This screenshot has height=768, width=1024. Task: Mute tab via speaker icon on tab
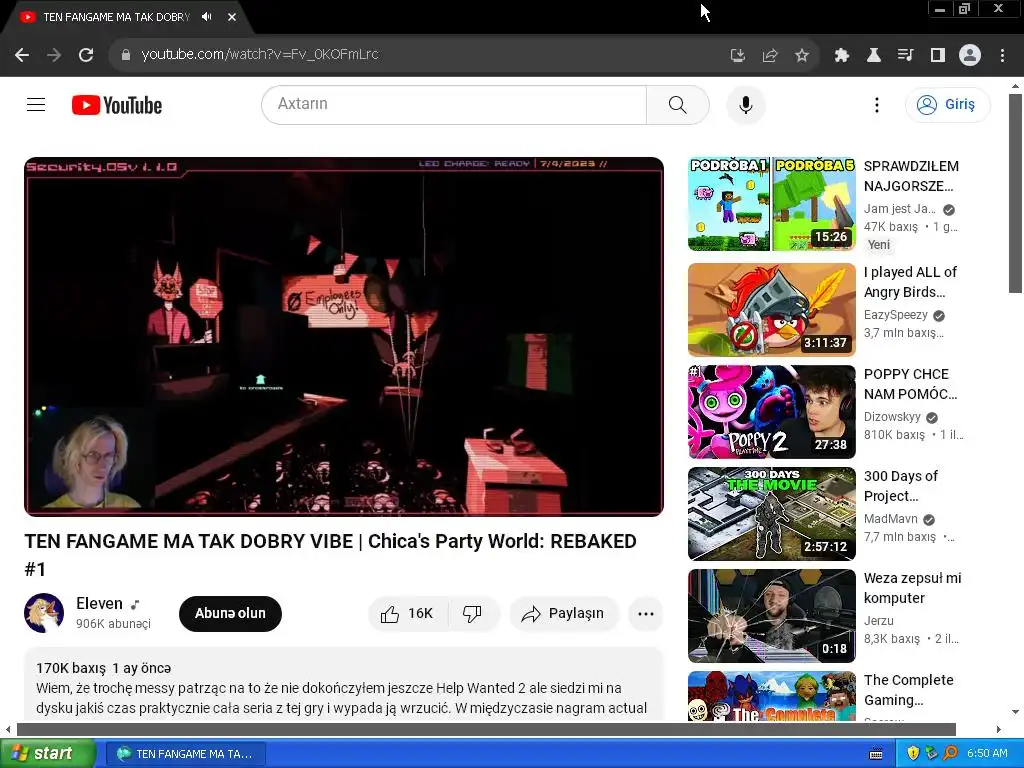pos(206,17)
